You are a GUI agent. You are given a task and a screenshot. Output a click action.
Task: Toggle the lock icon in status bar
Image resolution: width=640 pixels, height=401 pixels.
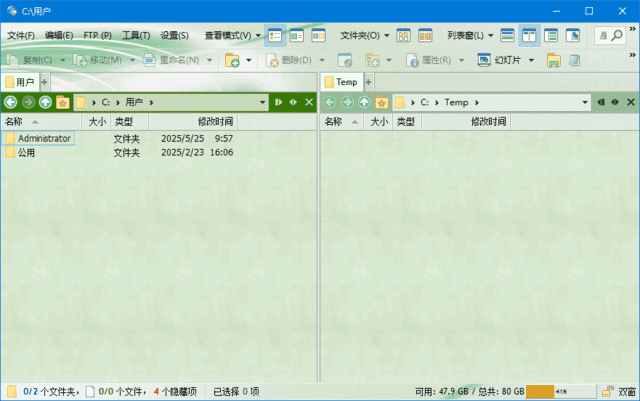pos(608,392)
